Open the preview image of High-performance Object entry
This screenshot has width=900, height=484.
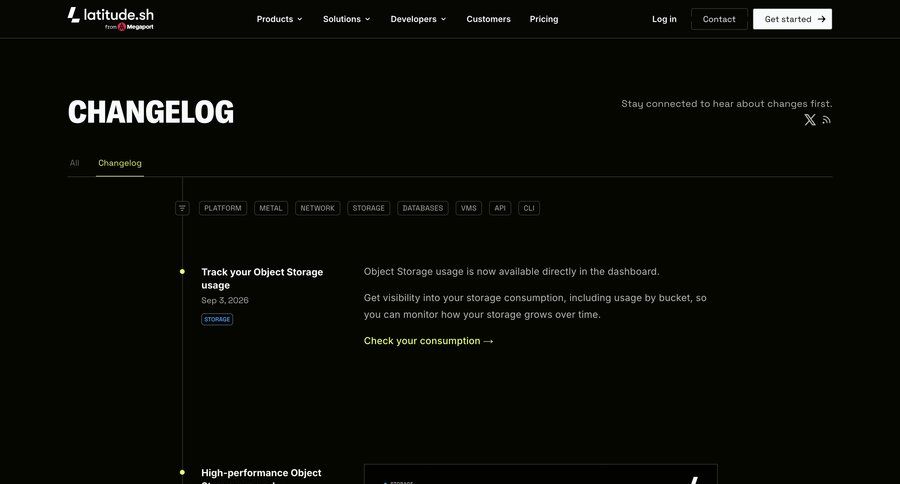tap(540, 474)
